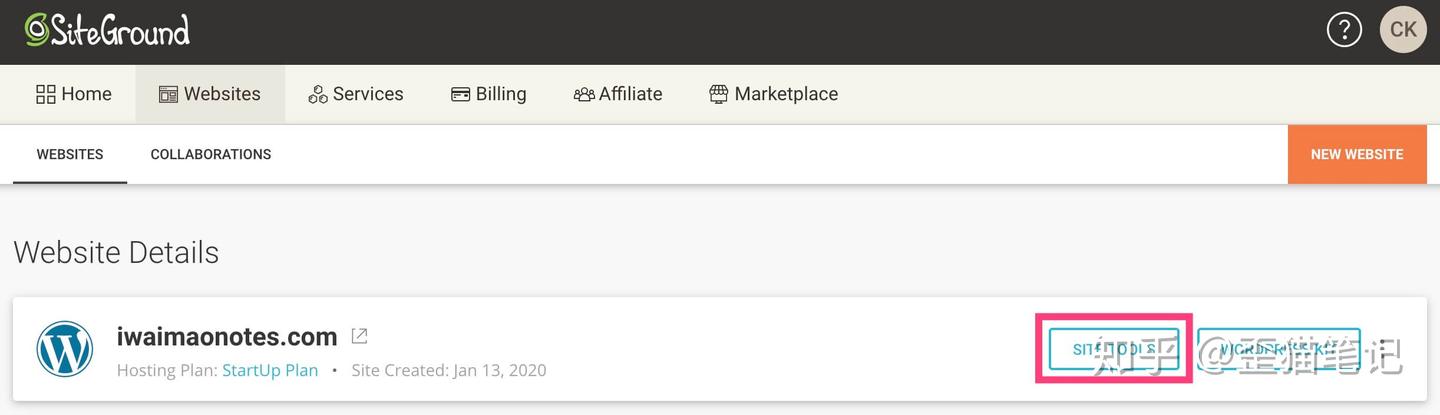Open the Services menu item

(x=356, y=94)
